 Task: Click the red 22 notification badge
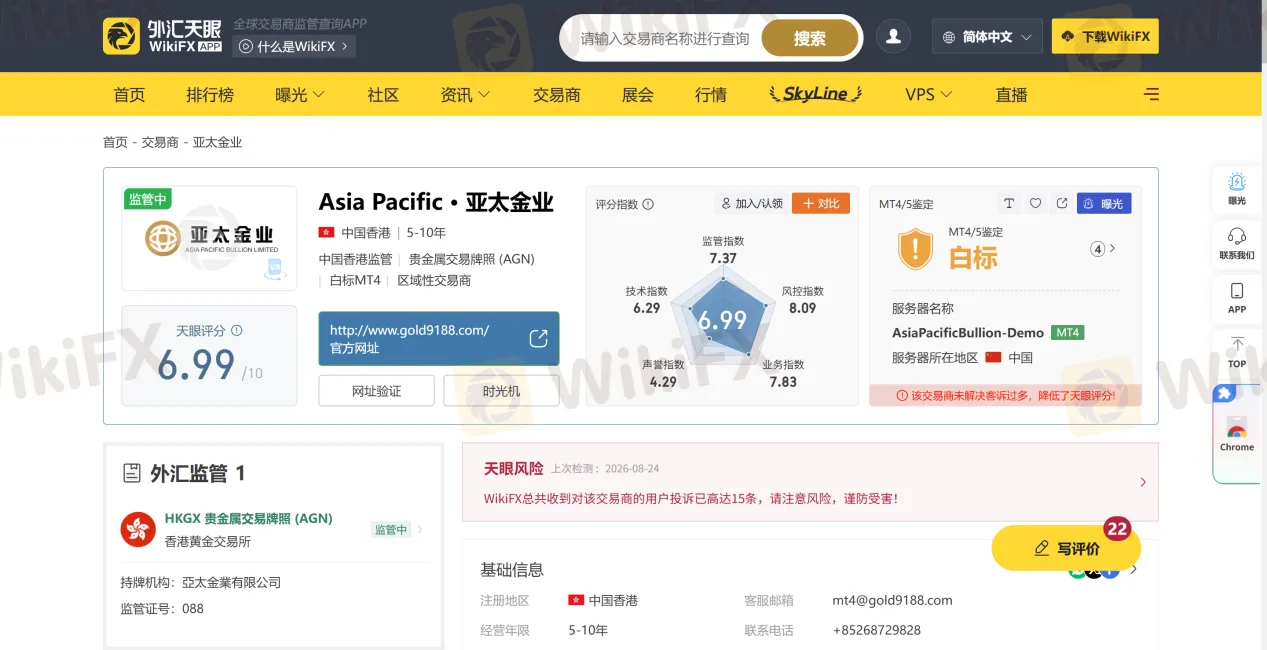pos(1117,529)
